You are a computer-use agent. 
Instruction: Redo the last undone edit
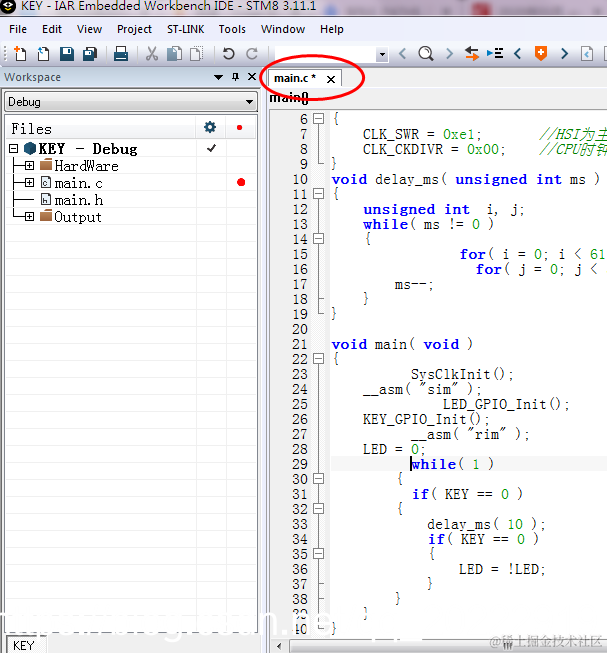tap(251, 54)
